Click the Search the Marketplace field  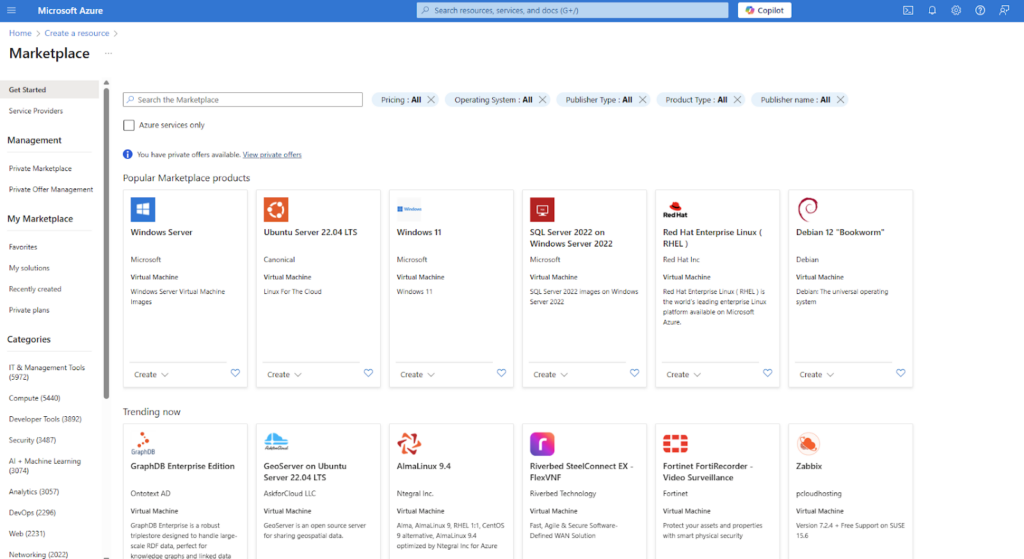pyautogui.click(x=242, y=99)
